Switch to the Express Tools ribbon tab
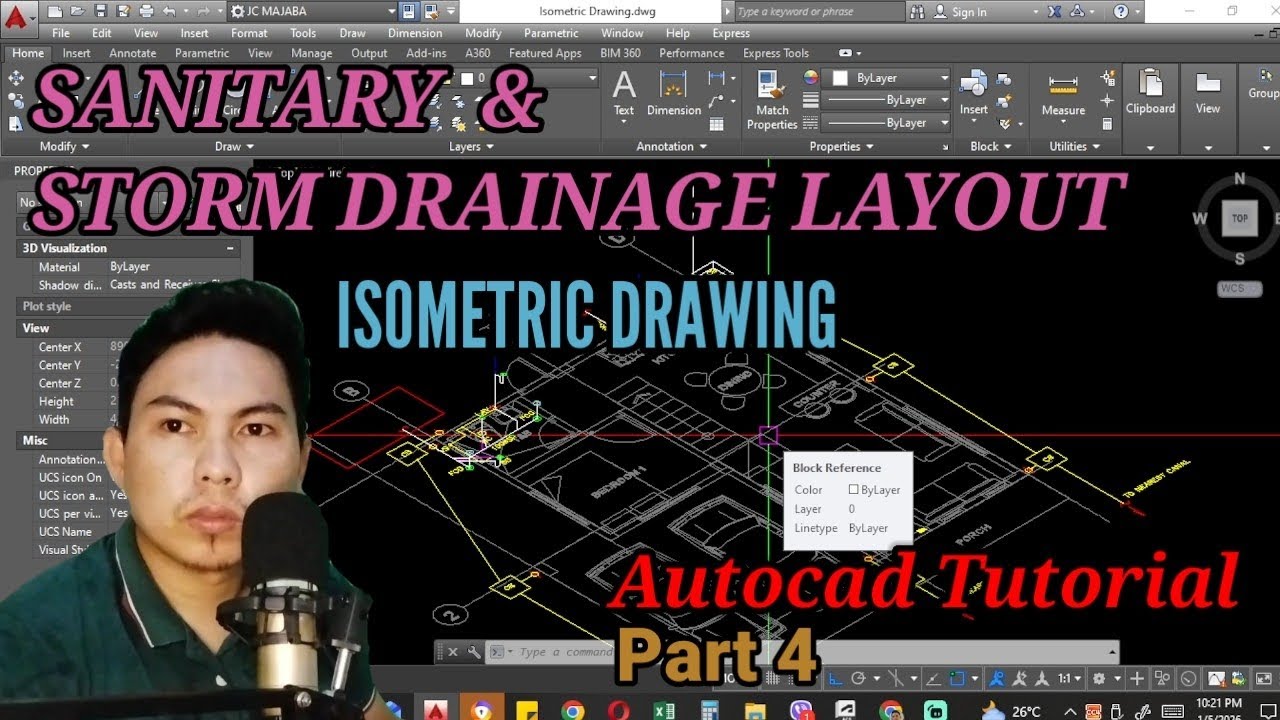The height and width of the screenshot is (720, 1280). point(776,53)
